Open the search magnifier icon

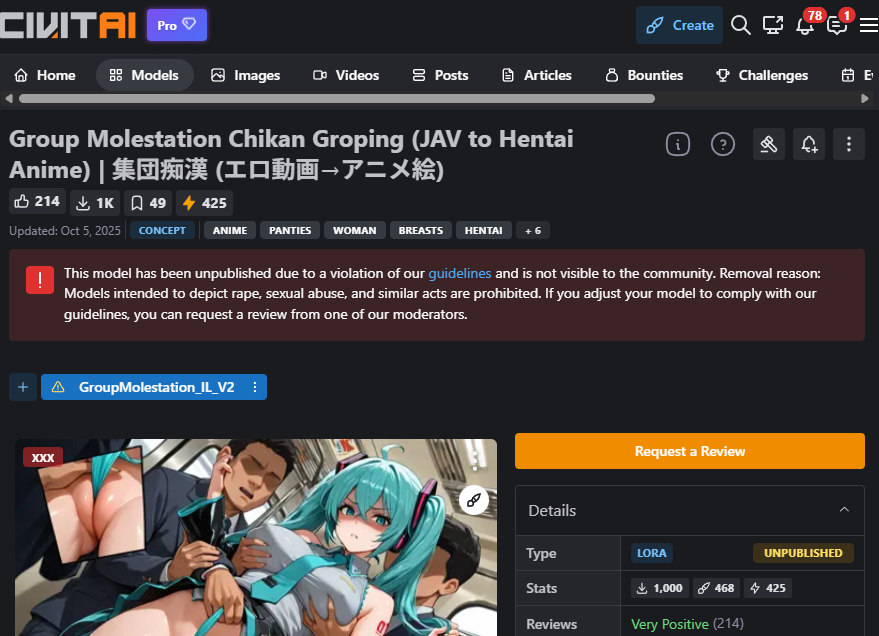click(741, 25)
